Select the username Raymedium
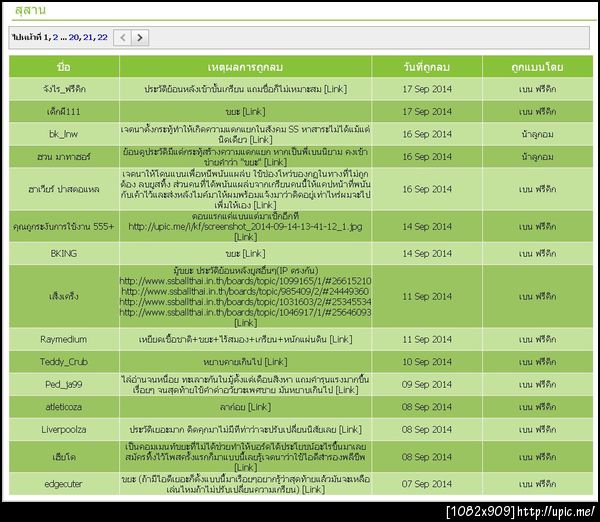 click(x=64, y=339)
